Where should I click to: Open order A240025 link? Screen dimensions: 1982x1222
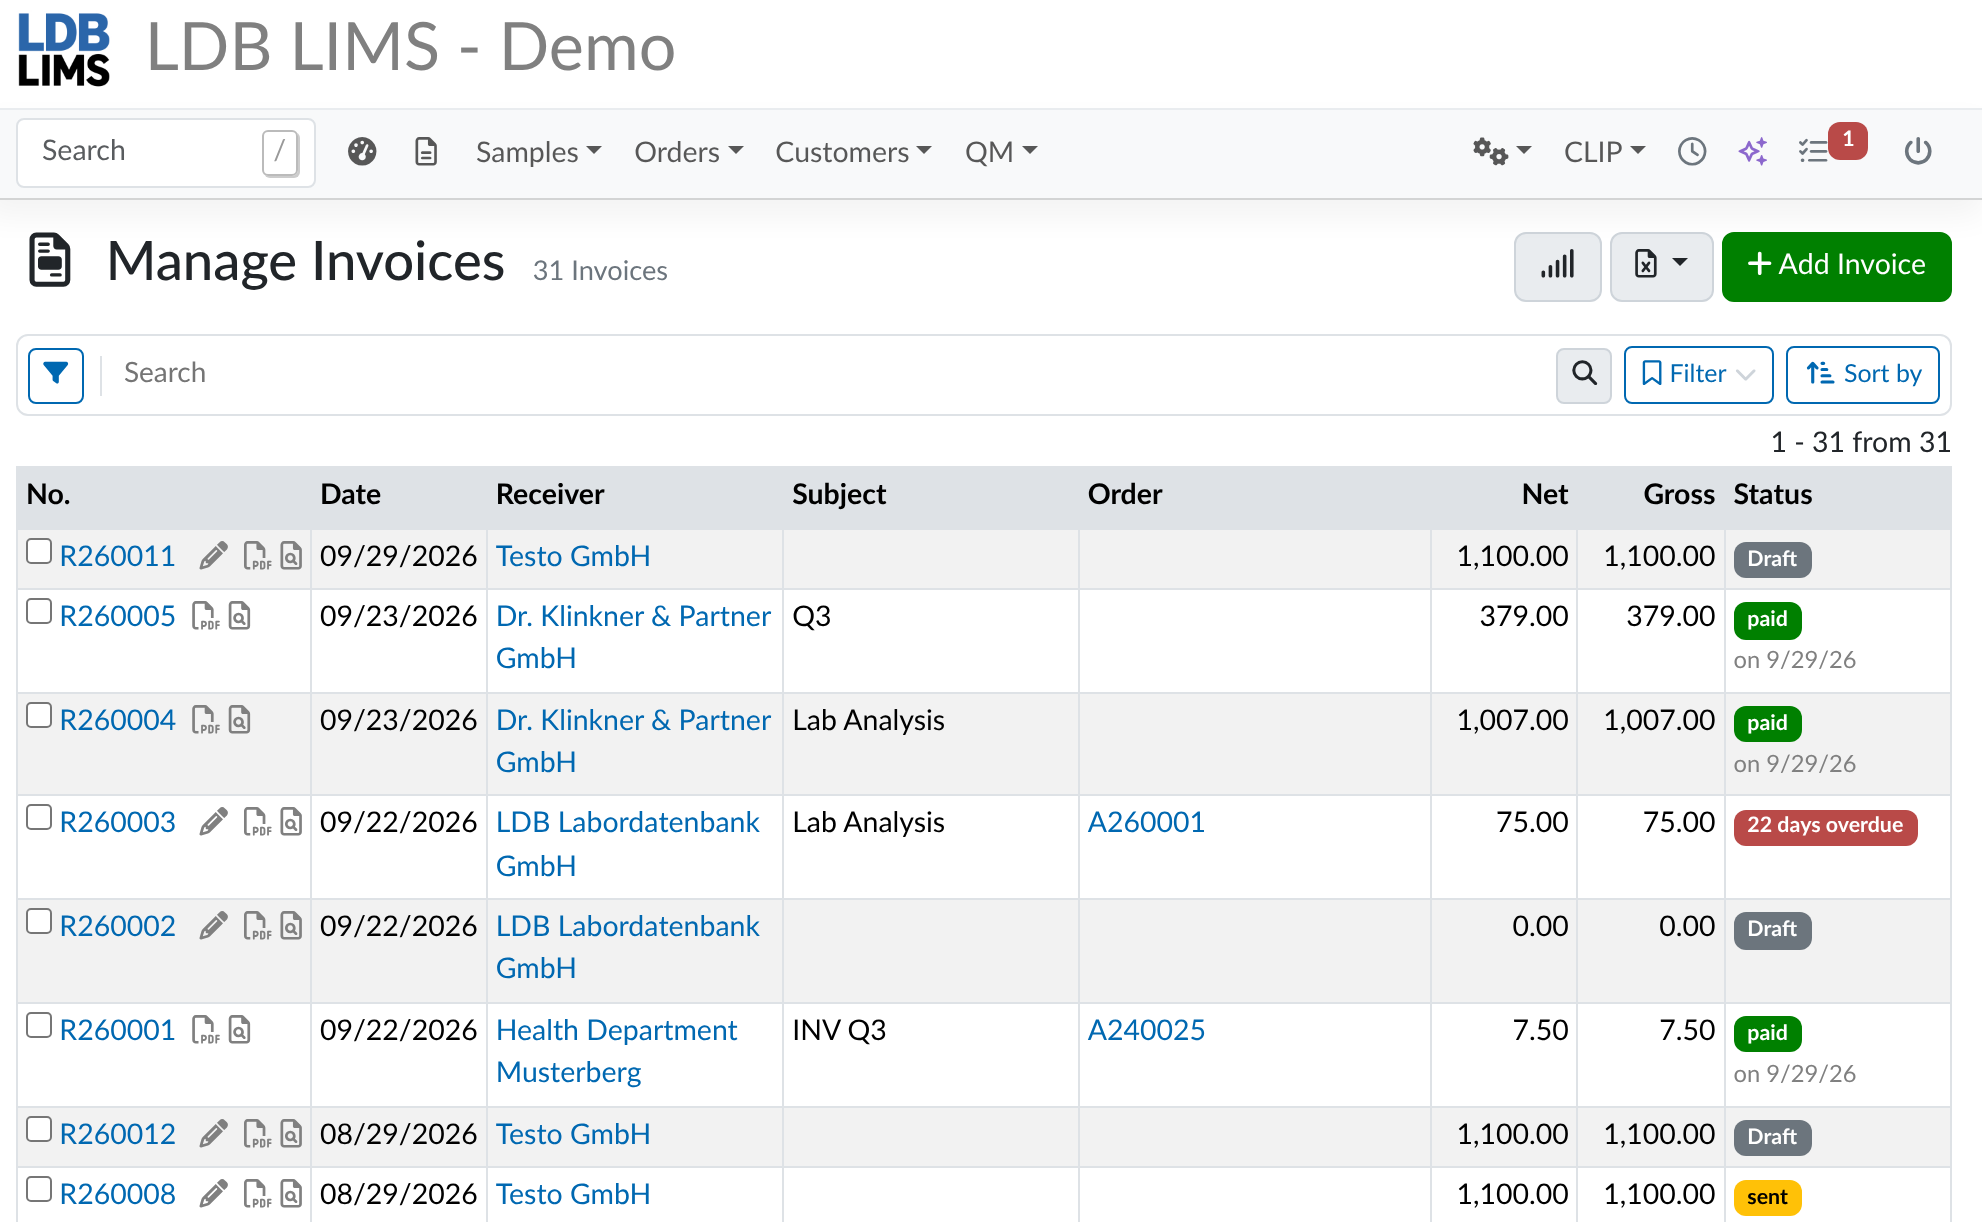coord(1146,1030)
